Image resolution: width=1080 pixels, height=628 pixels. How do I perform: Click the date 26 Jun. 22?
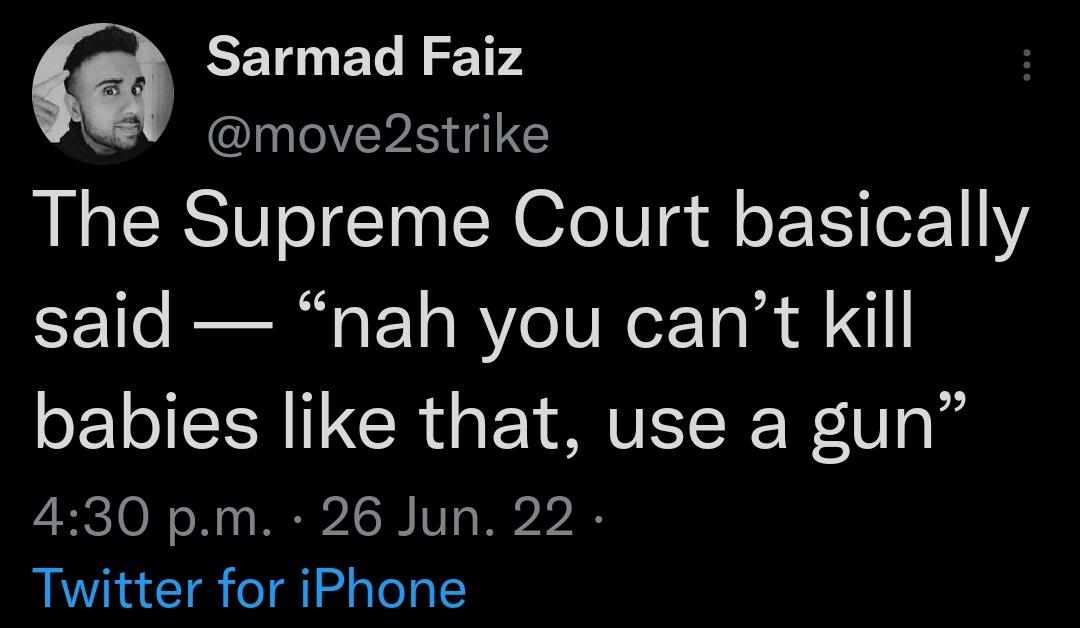click(450, 518)
